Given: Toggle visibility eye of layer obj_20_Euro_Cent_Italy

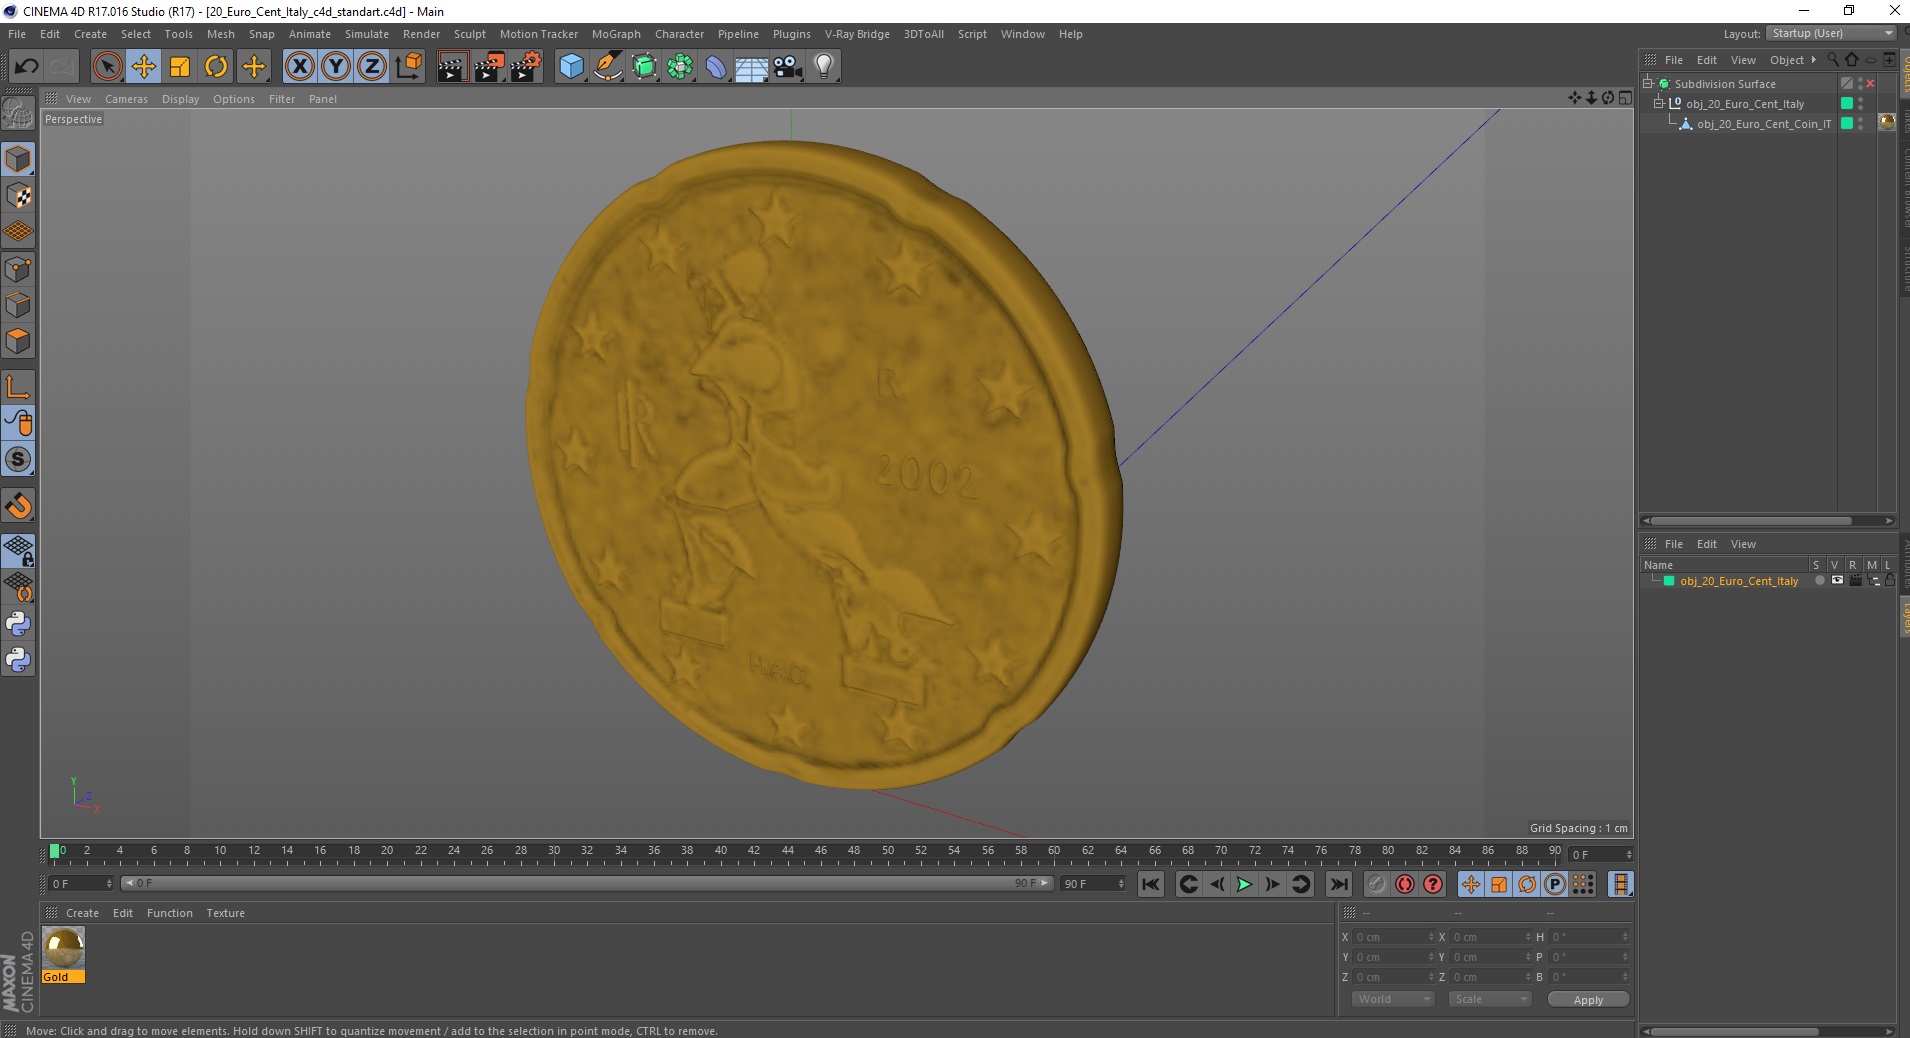Looking at the screenshot, I should pyautogui.click(x=1837, y=581).
